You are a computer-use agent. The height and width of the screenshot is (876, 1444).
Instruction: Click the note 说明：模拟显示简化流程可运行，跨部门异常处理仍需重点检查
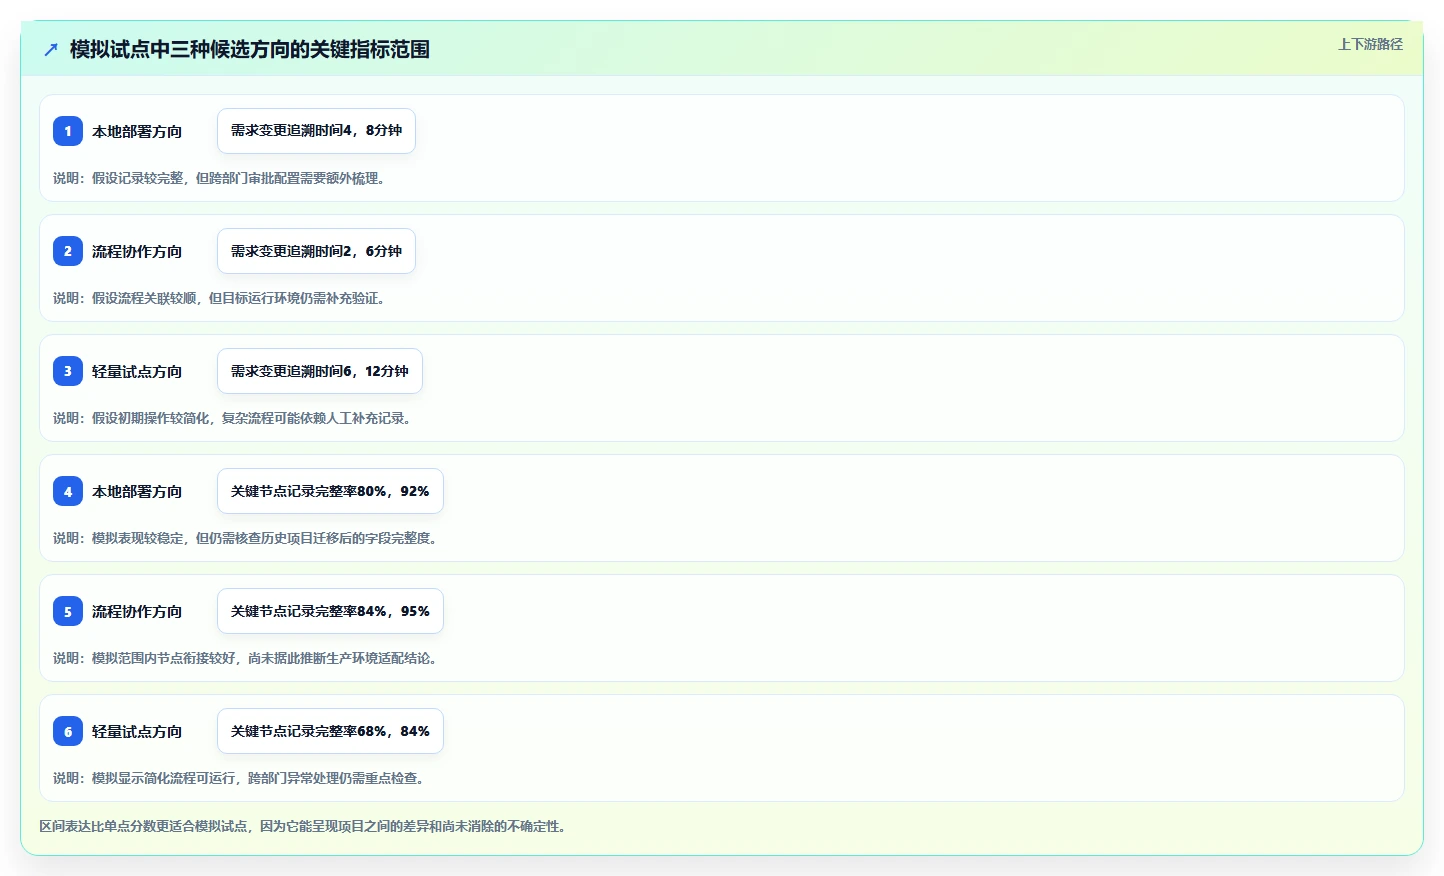[242, 778]
